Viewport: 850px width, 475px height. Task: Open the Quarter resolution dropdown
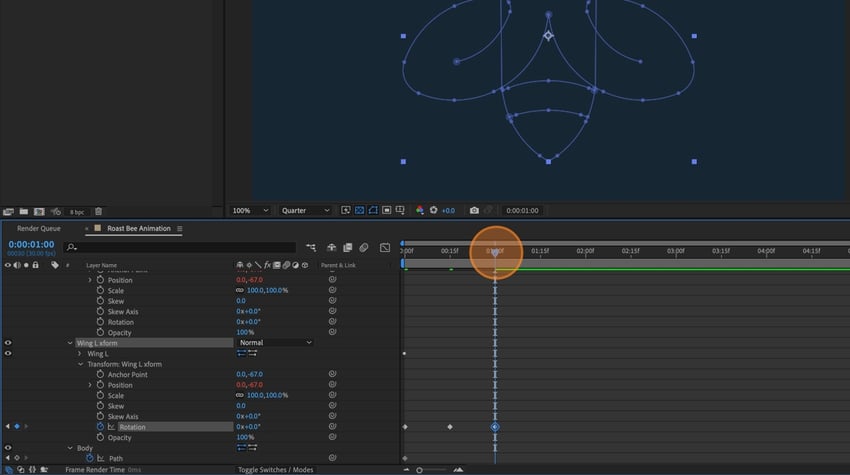tap(305, 210)
